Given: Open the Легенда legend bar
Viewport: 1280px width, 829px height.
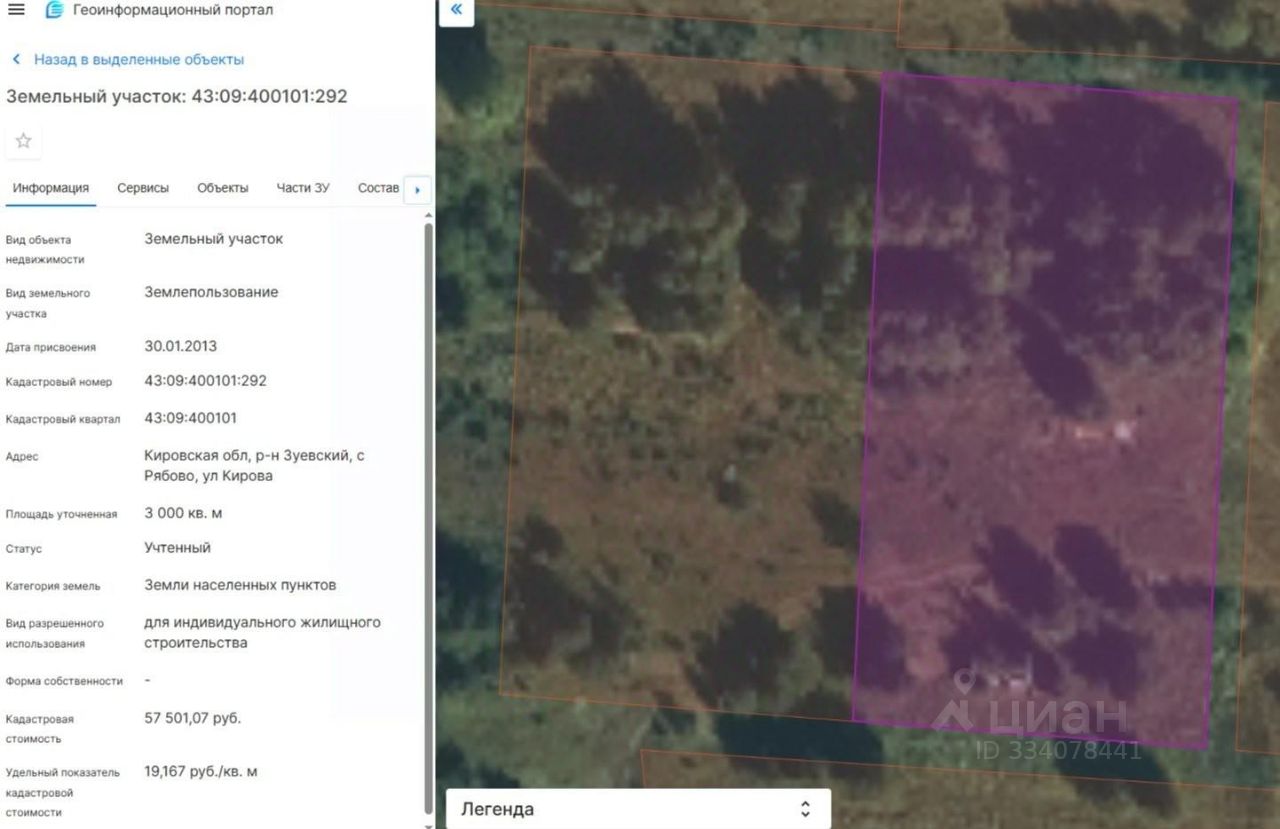Looking at the screenshot, I should (638, 809).
